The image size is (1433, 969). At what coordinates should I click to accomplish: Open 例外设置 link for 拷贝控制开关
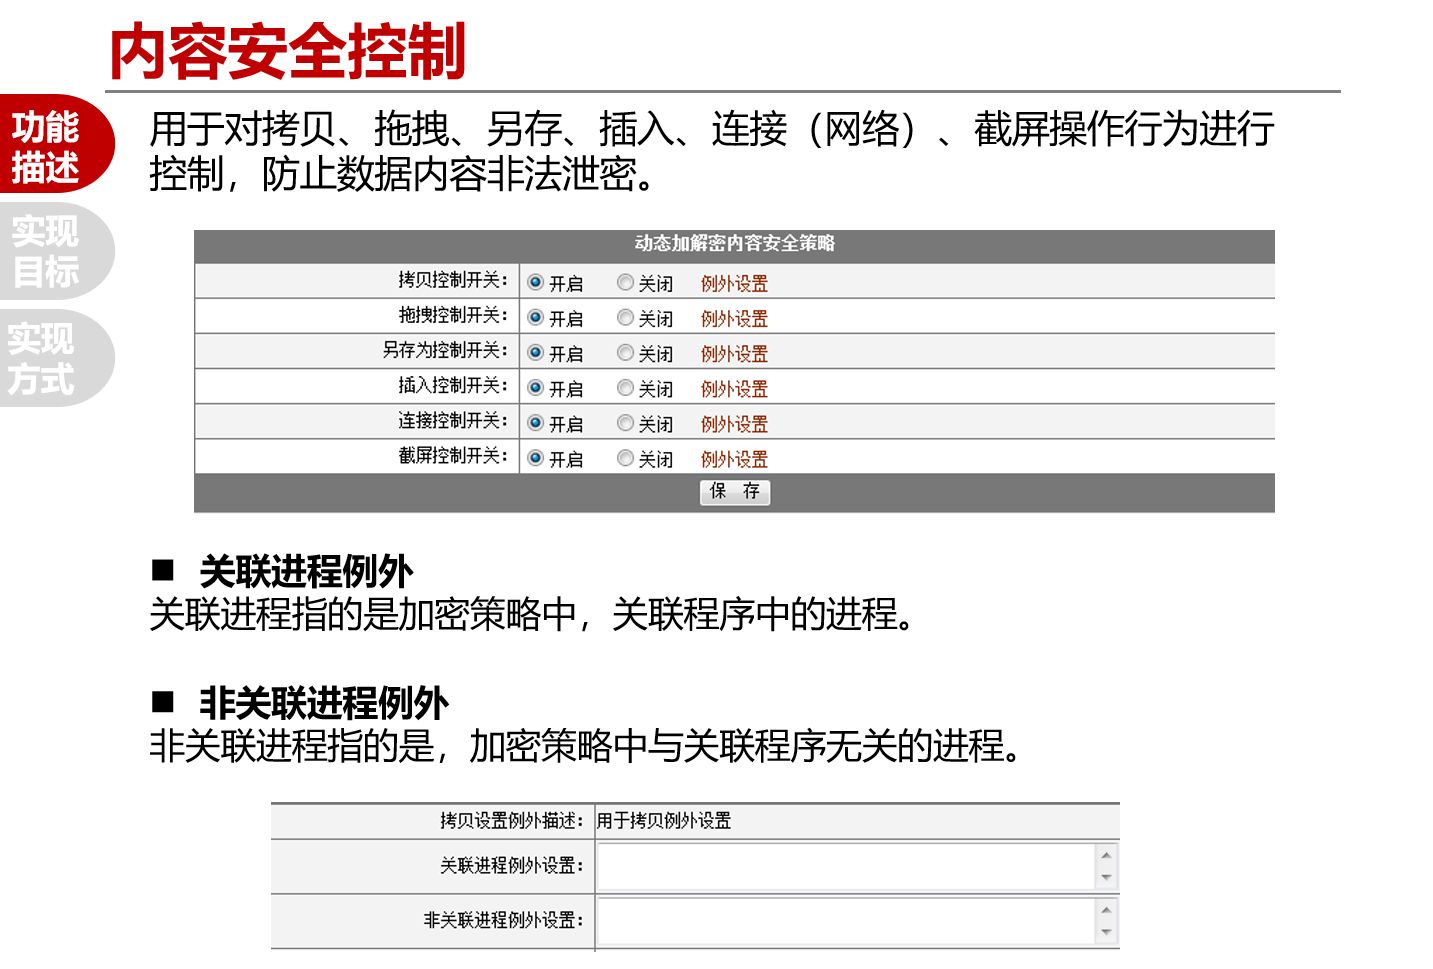734,284
